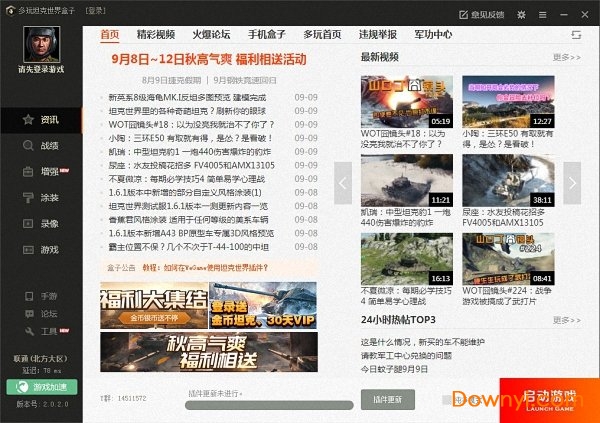The image size is (600, 423).
Task: Switch to 手机盒子 tab
Action: (x=267, y=34)
